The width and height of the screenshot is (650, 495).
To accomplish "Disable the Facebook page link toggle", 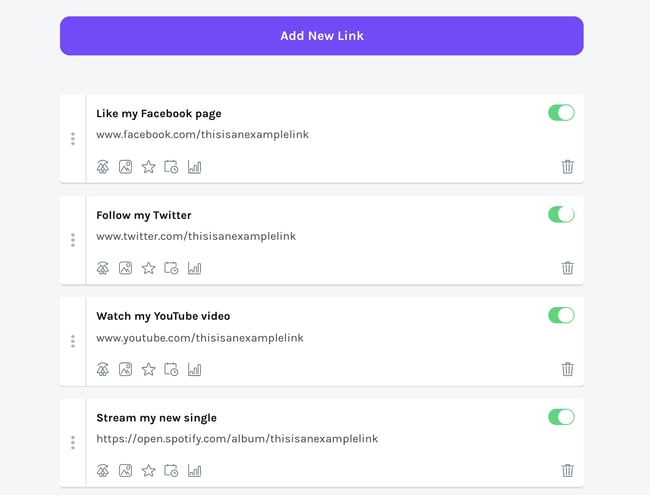I will coord(561,113).
